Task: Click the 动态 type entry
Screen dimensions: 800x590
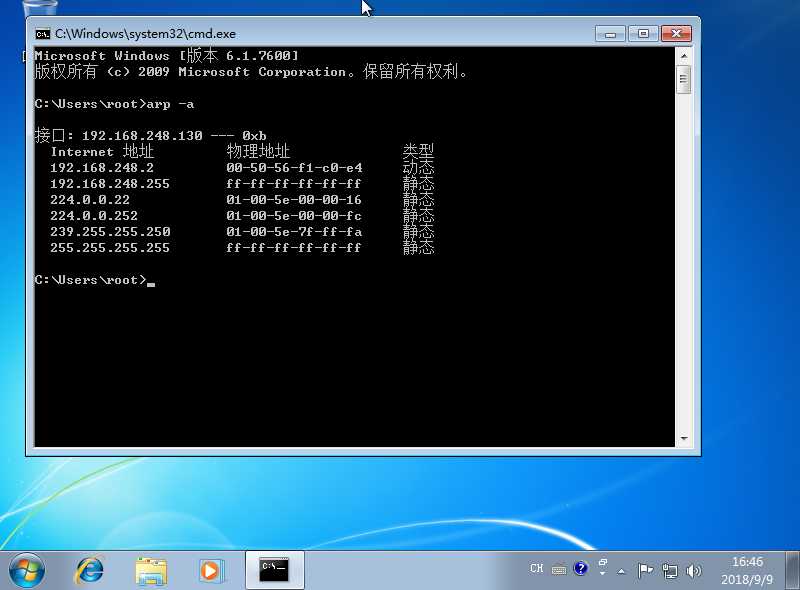Action: [x=418, y=167]
